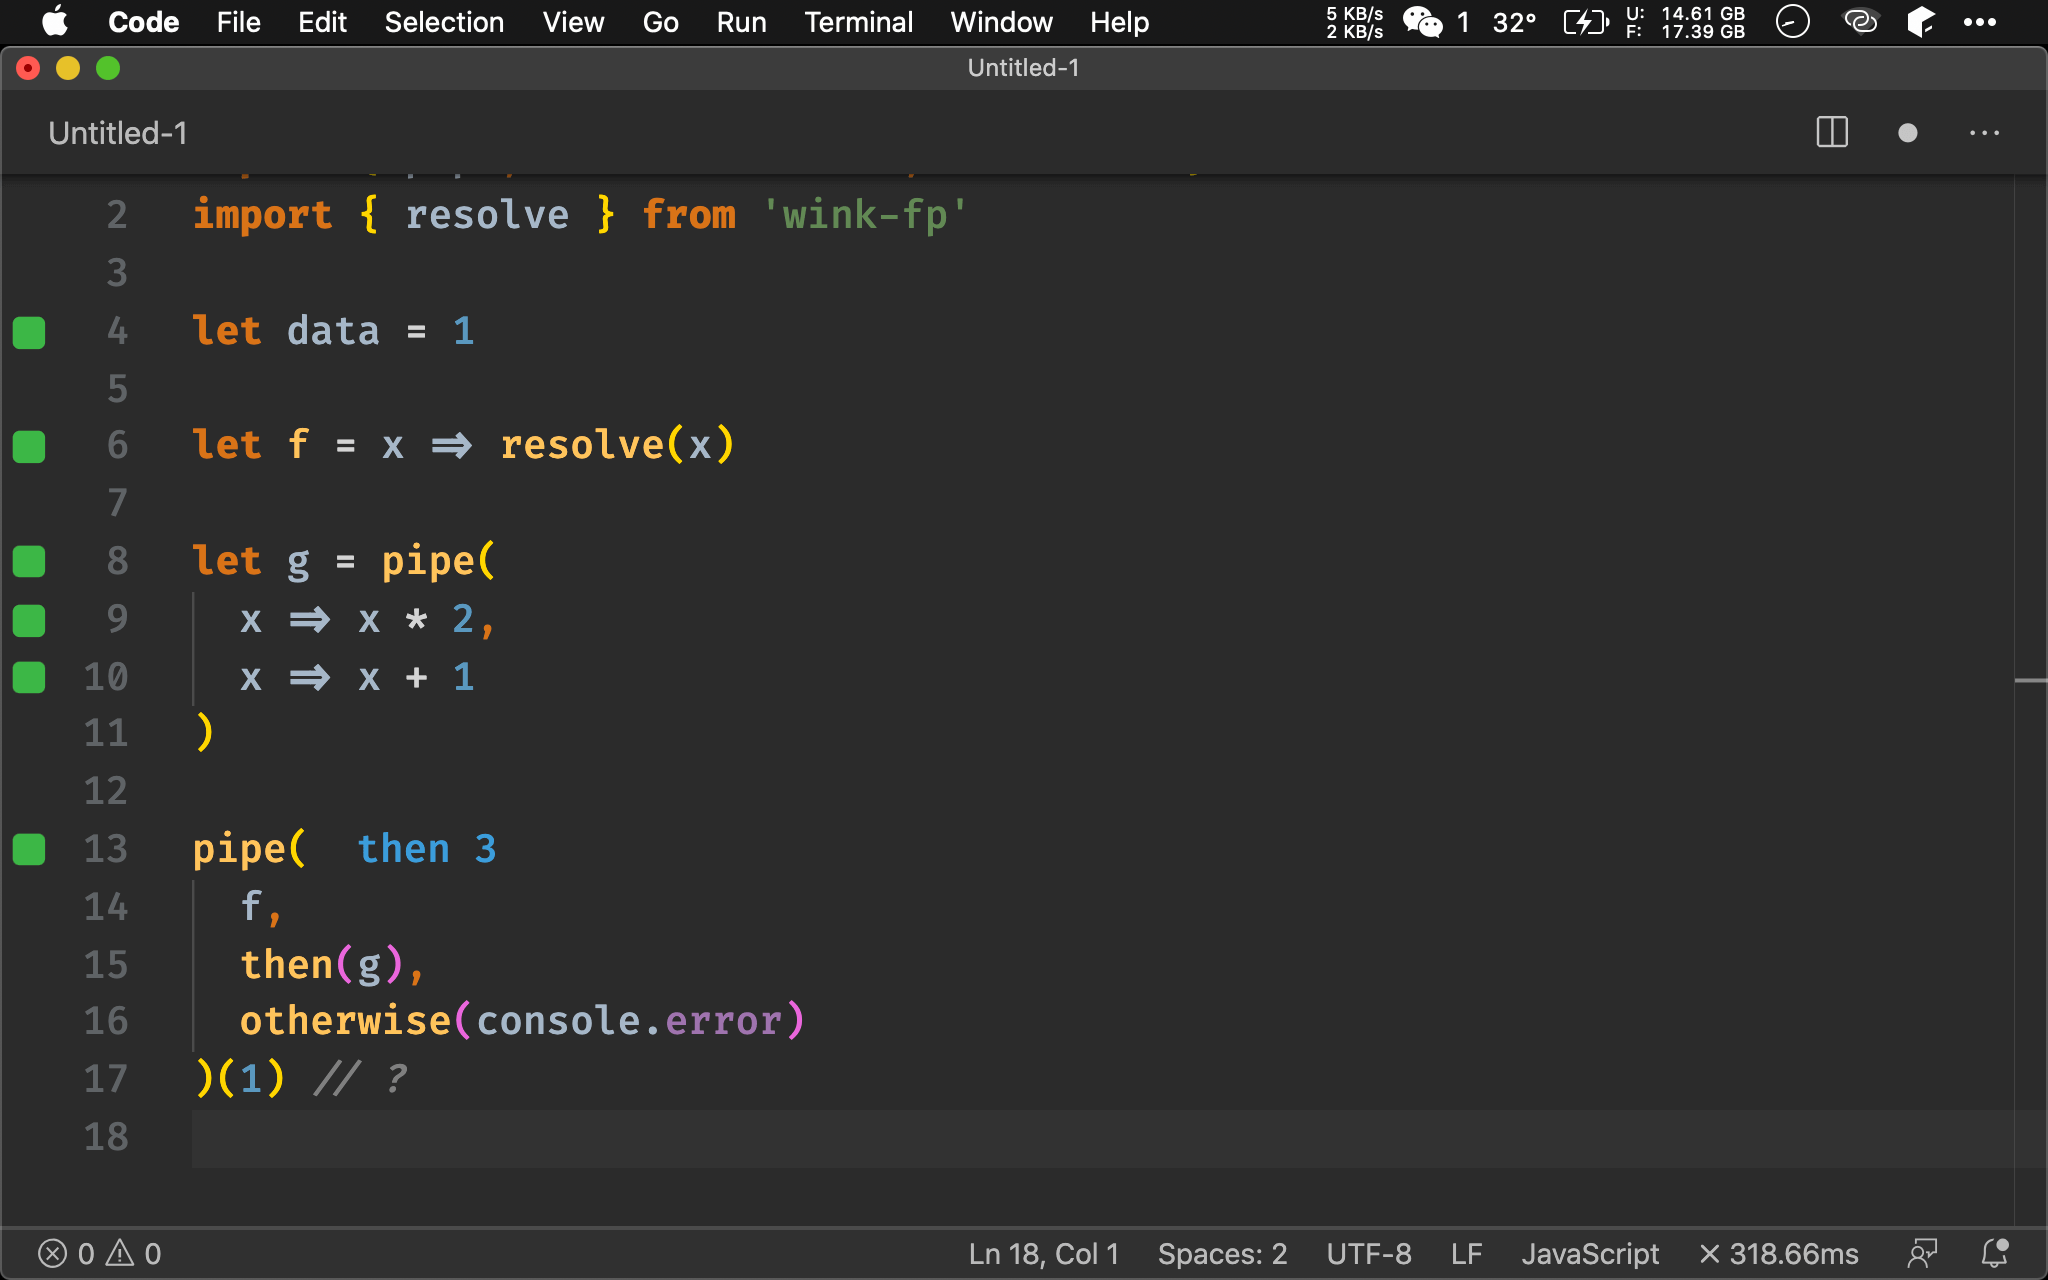Viewport: 2048px width, 1280px height.
Task: Click 'otherwise' on line 16
Action: tap(345, 1021)
